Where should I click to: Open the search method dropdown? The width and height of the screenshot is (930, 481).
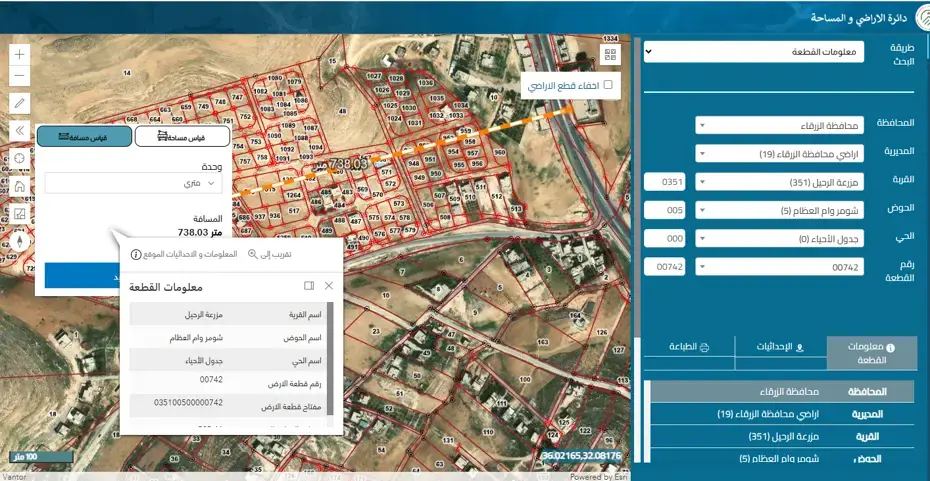(754, 52)
